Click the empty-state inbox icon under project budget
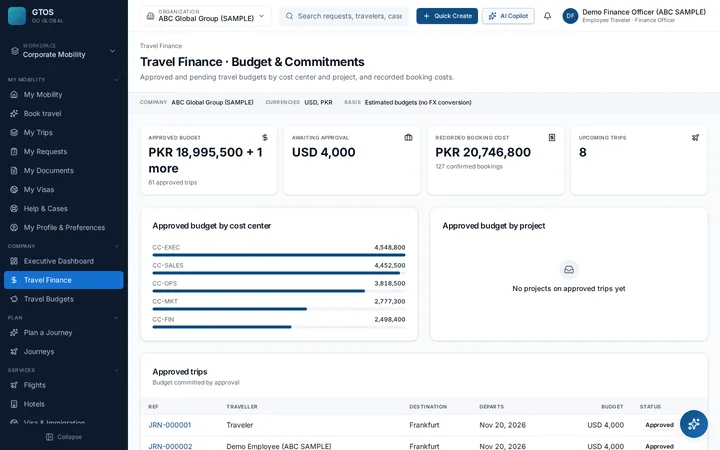 (568, 270)
